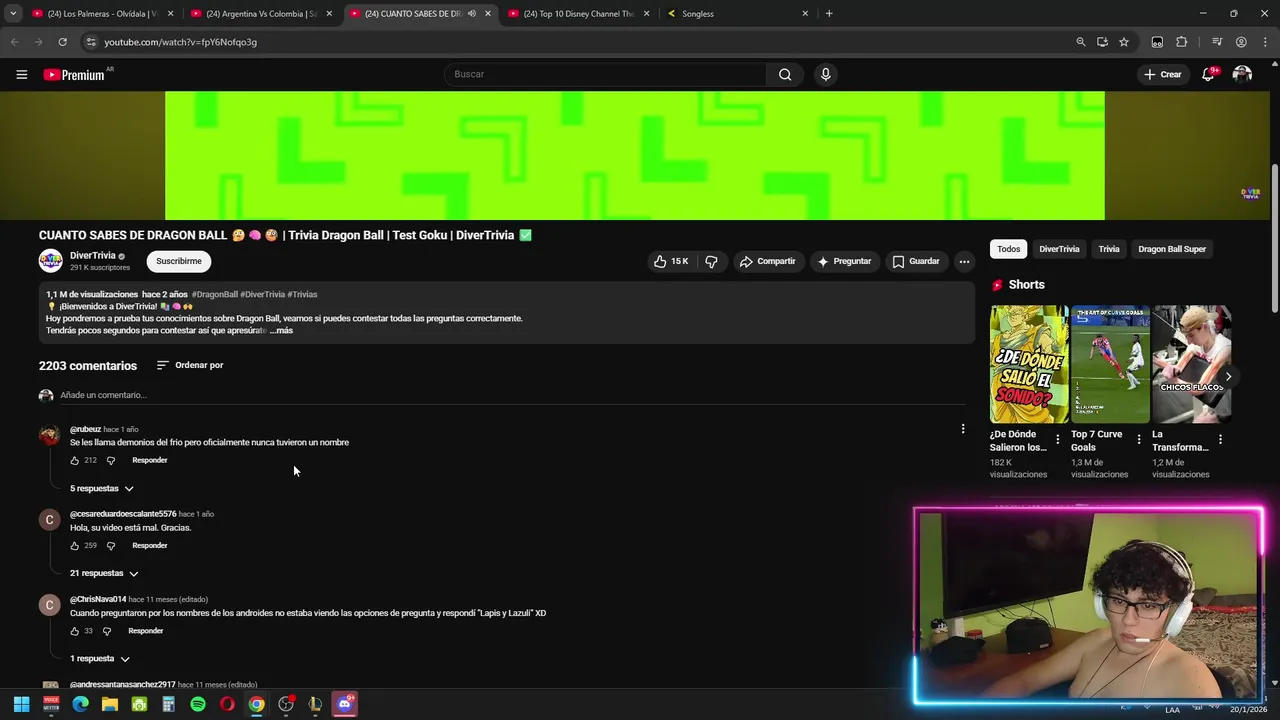The image size is (1280, 720).
Task: Select the Dragon Ball Super filter chip
Action: tap(1172, 249)
